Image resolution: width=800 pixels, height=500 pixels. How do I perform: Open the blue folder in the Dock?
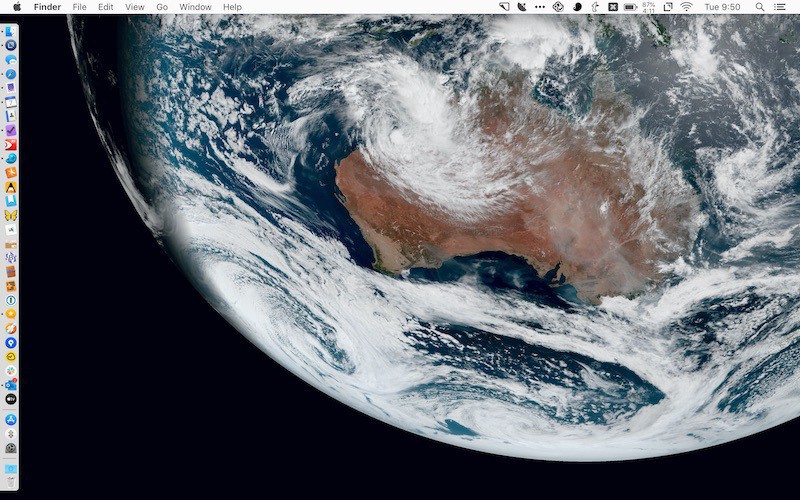11,468
